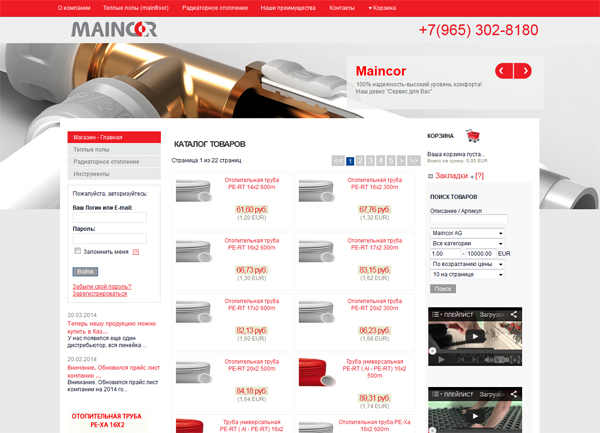This screenshot has height=433, width=600.
Task: Click Зарегистрироваться link
Action: click(x=99, y=294)
